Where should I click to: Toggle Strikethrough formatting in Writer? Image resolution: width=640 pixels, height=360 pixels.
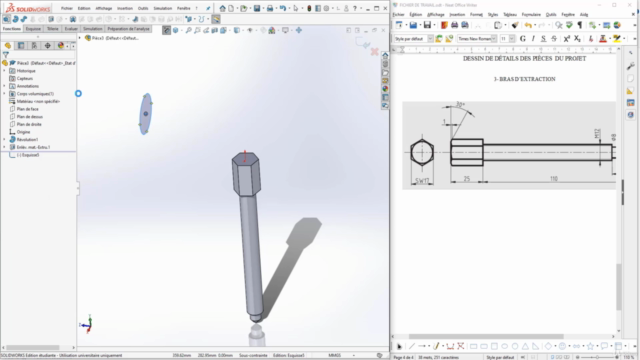[x=554, y=38]
